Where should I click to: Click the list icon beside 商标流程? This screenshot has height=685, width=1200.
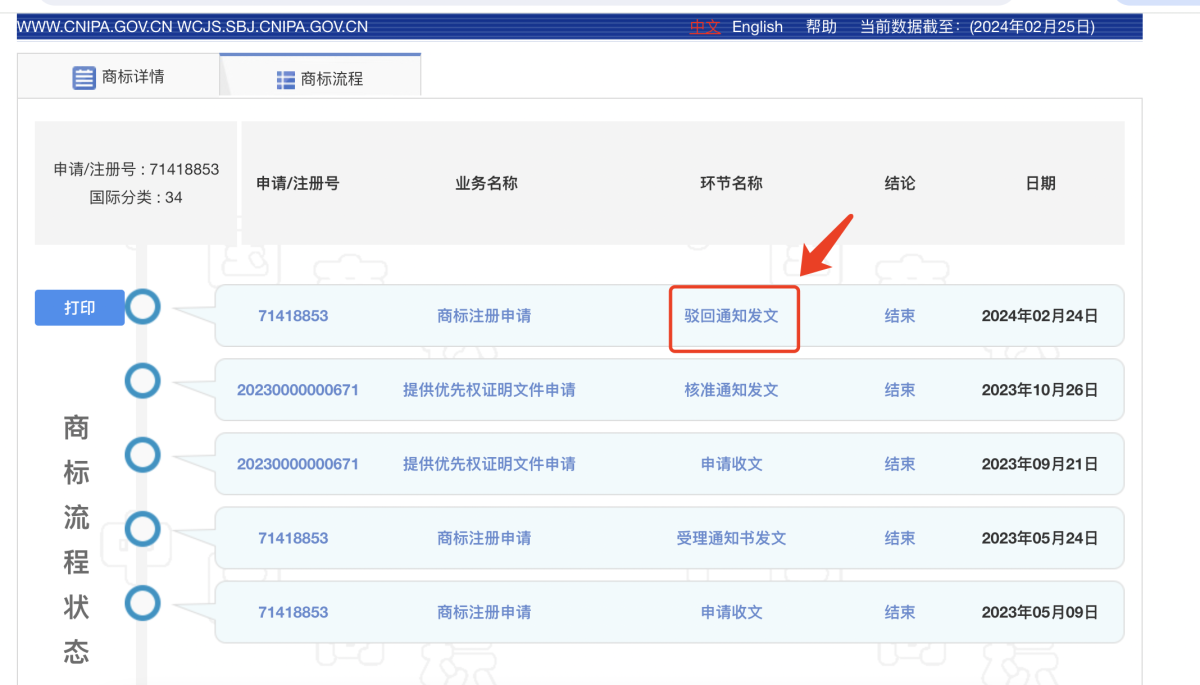click(286, 80)
